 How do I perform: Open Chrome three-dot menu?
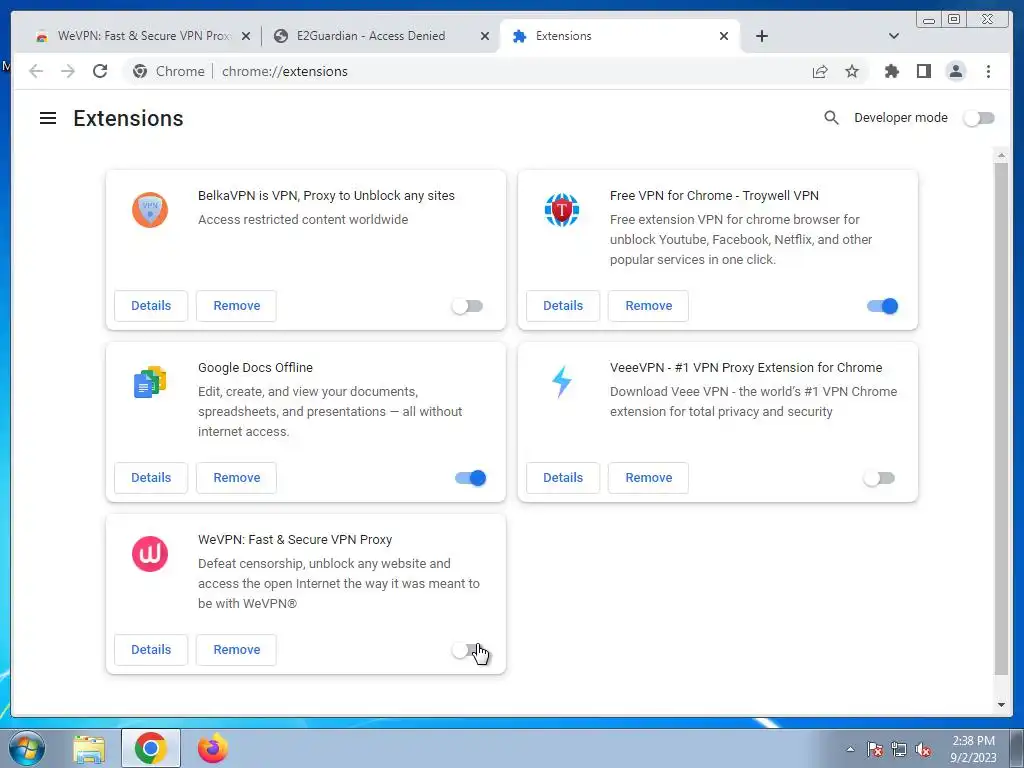click(988, 71)
